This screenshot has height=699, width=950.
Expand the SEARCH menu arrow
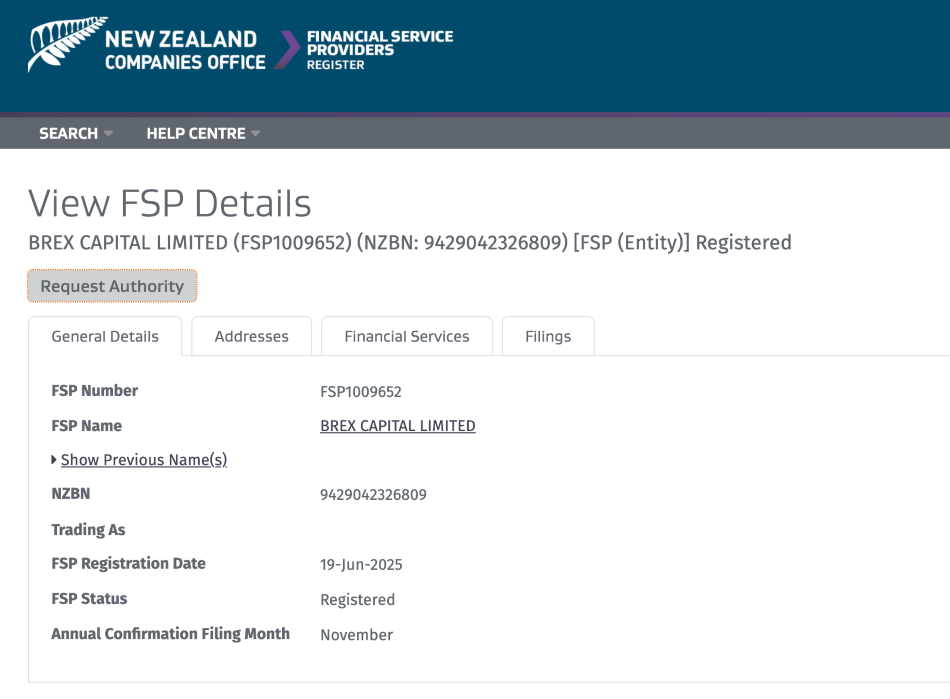click(x=108, y=133)
